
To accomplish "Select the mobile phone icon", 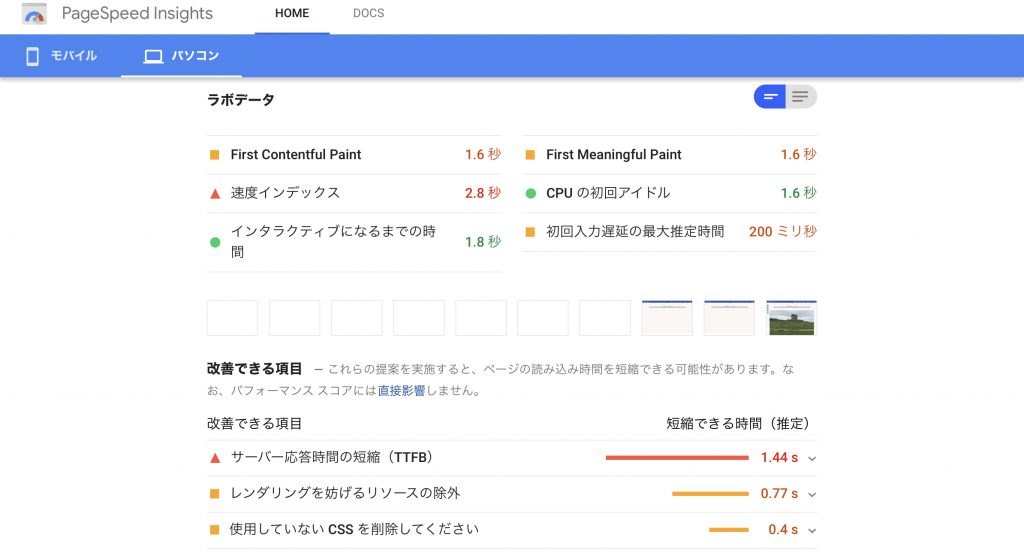I will coord(32,56).
